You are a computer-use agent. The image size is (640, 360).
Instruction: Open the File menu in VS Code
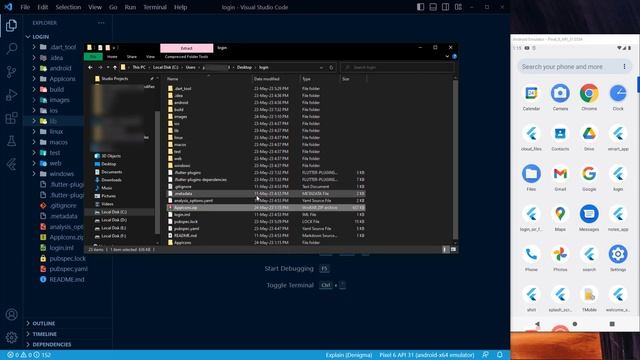25,7
